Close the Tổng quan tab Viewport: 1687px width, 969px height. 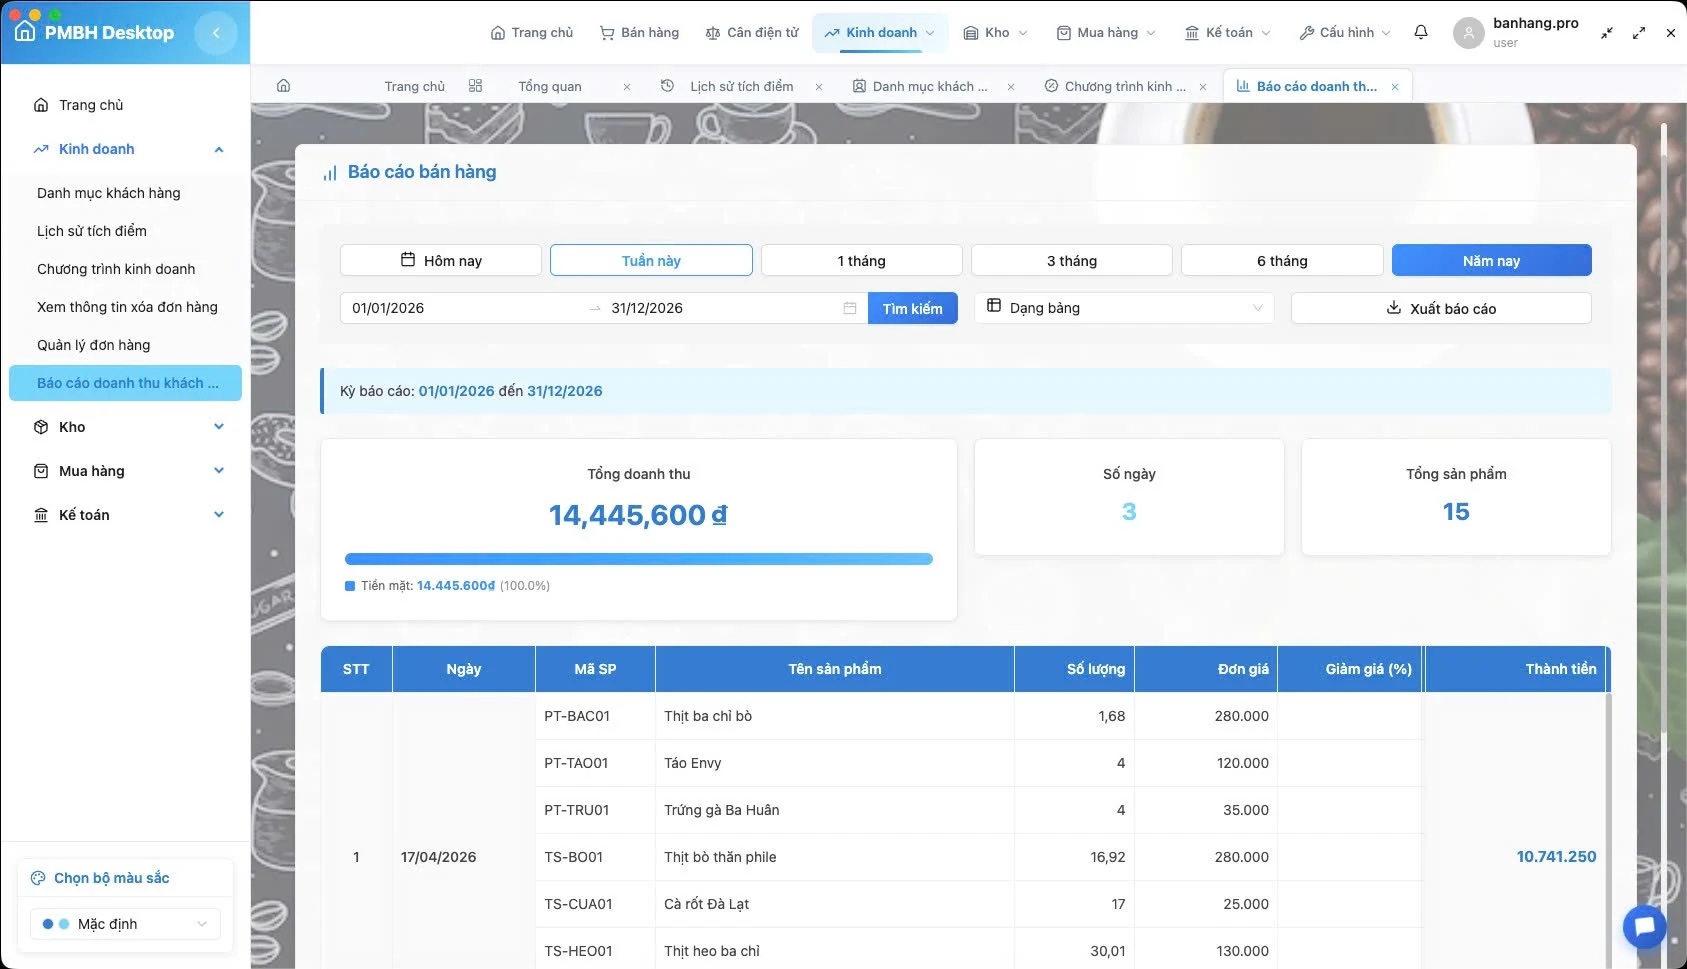[x=627, y=87]
